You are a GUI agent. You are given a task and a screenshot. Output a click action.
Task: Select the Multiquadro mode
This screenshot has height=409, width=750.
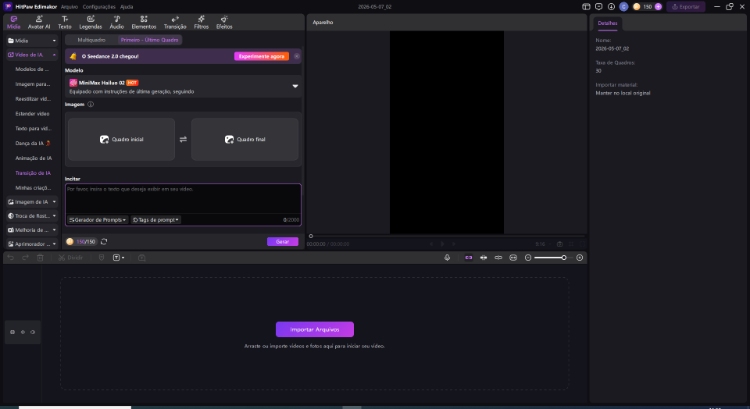pos(91,40)
